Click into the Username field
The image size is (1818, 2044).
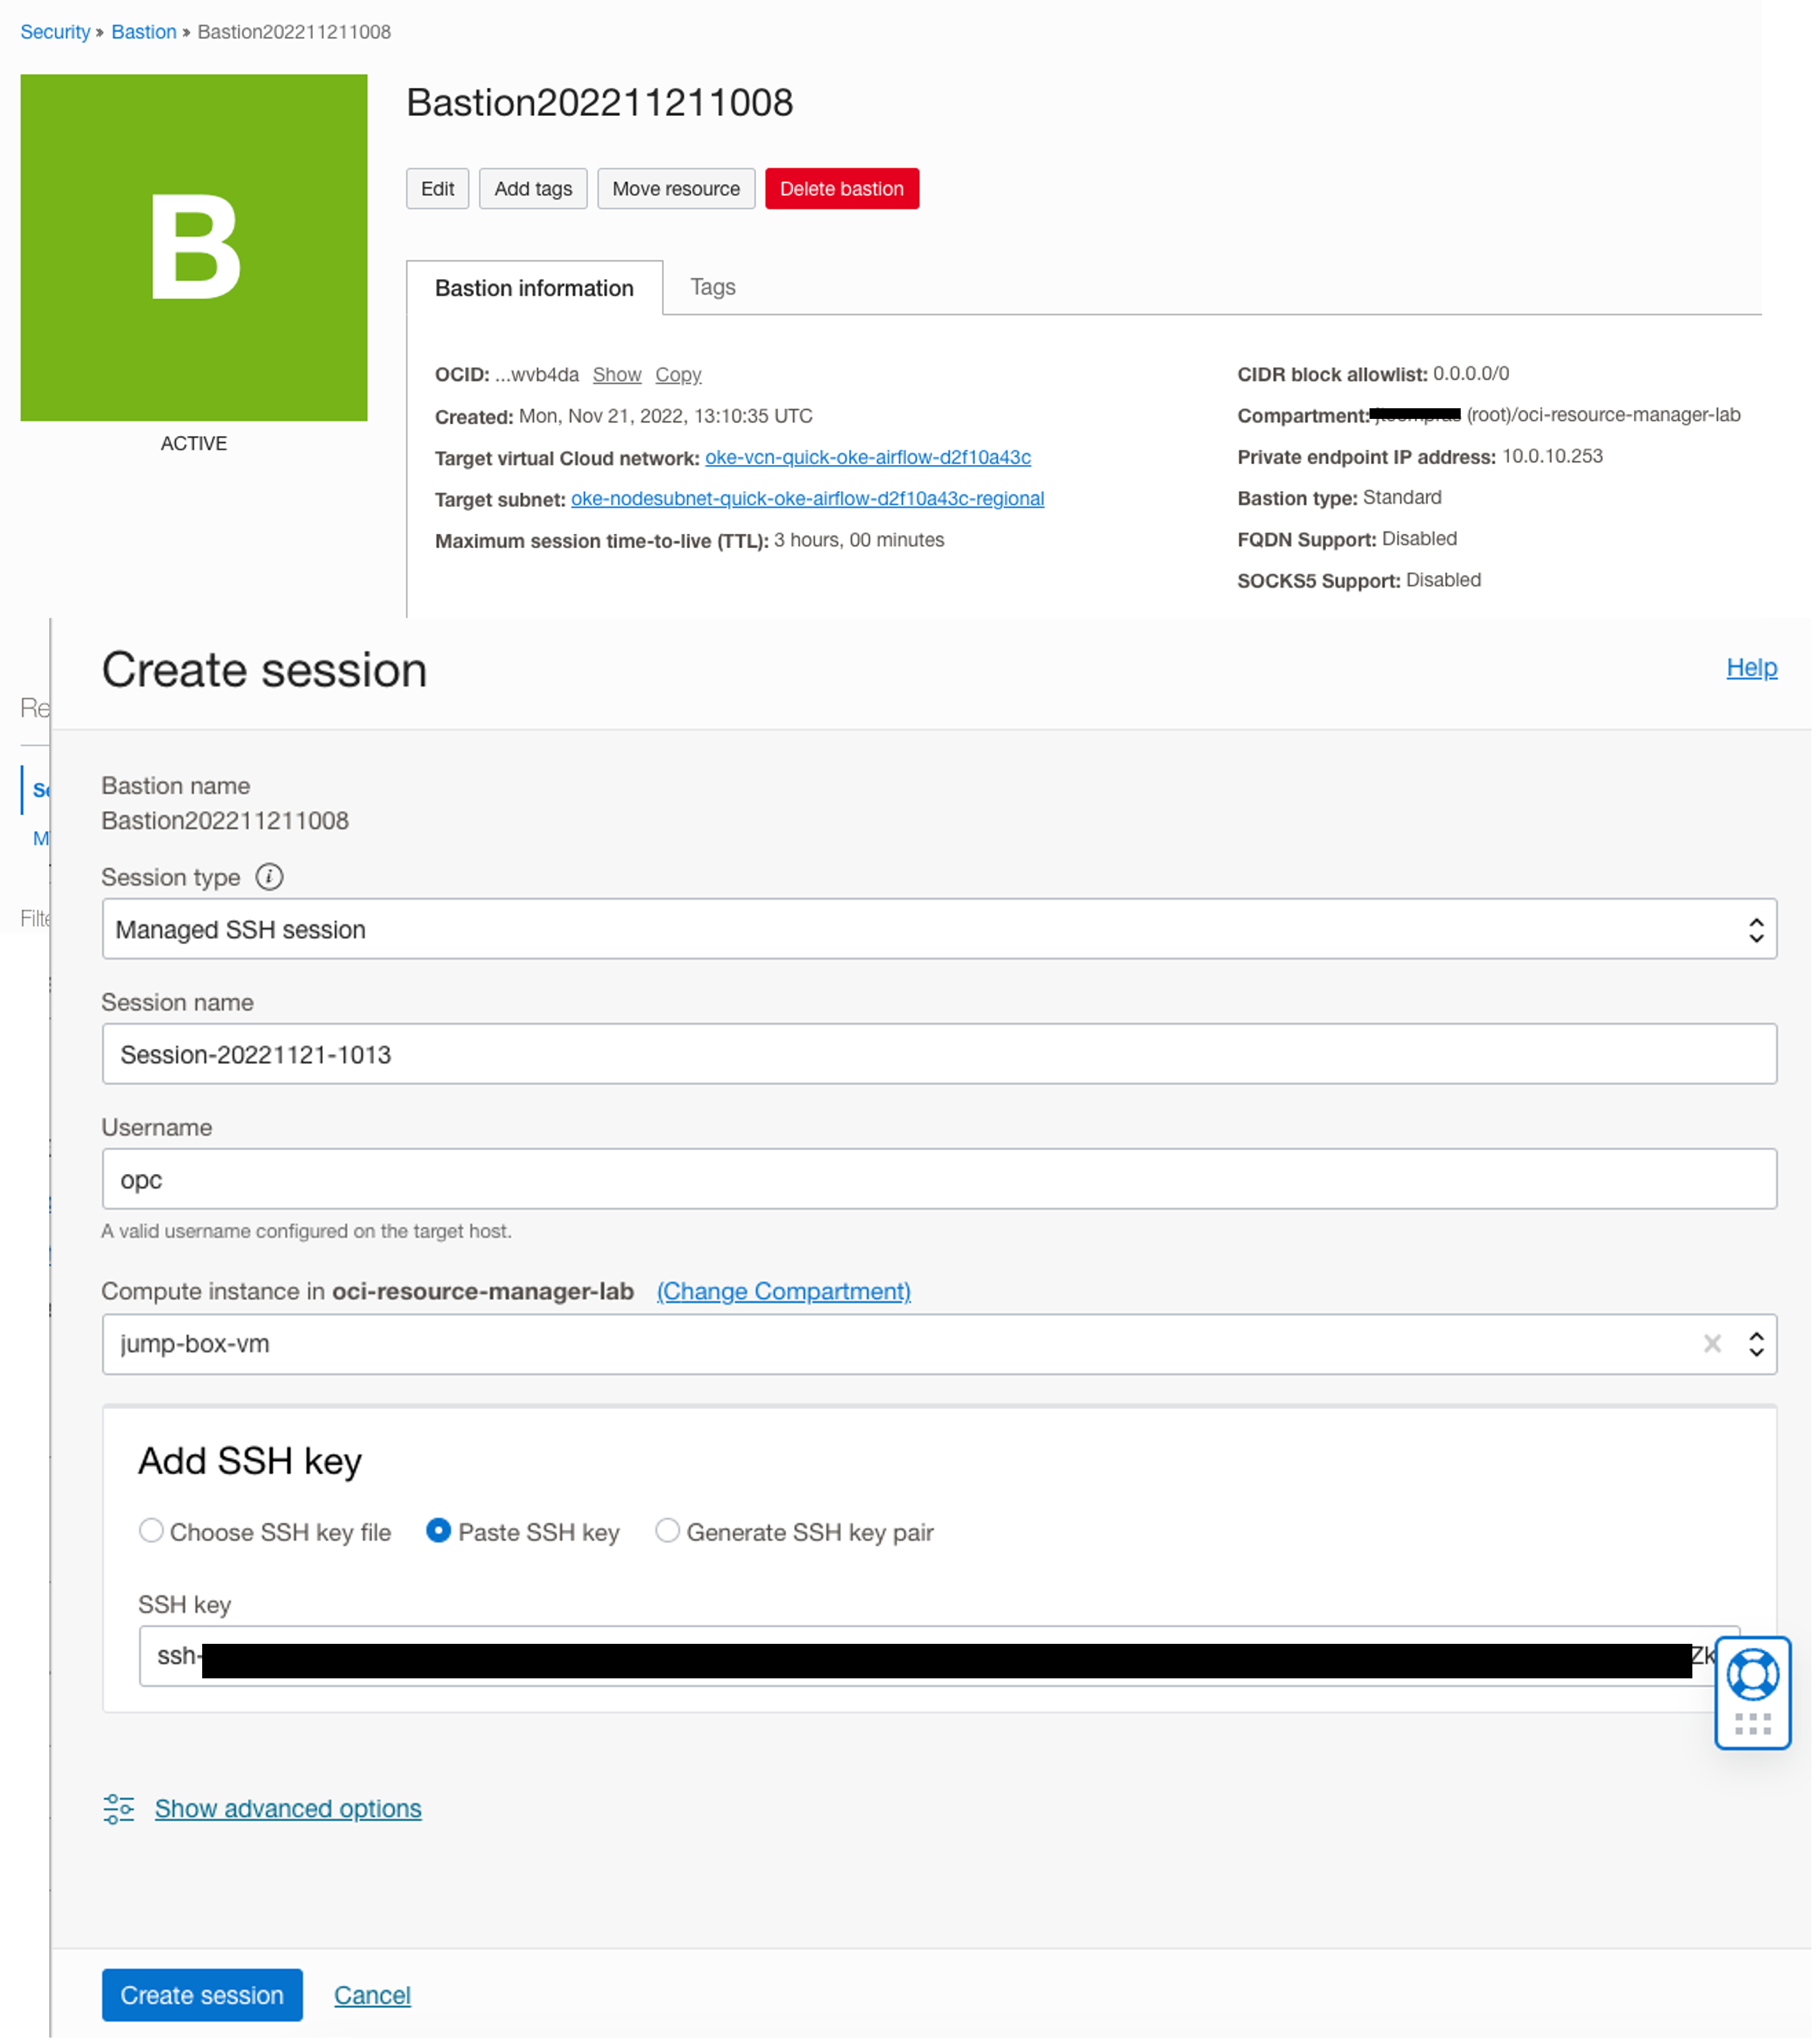coord(938,1179)
